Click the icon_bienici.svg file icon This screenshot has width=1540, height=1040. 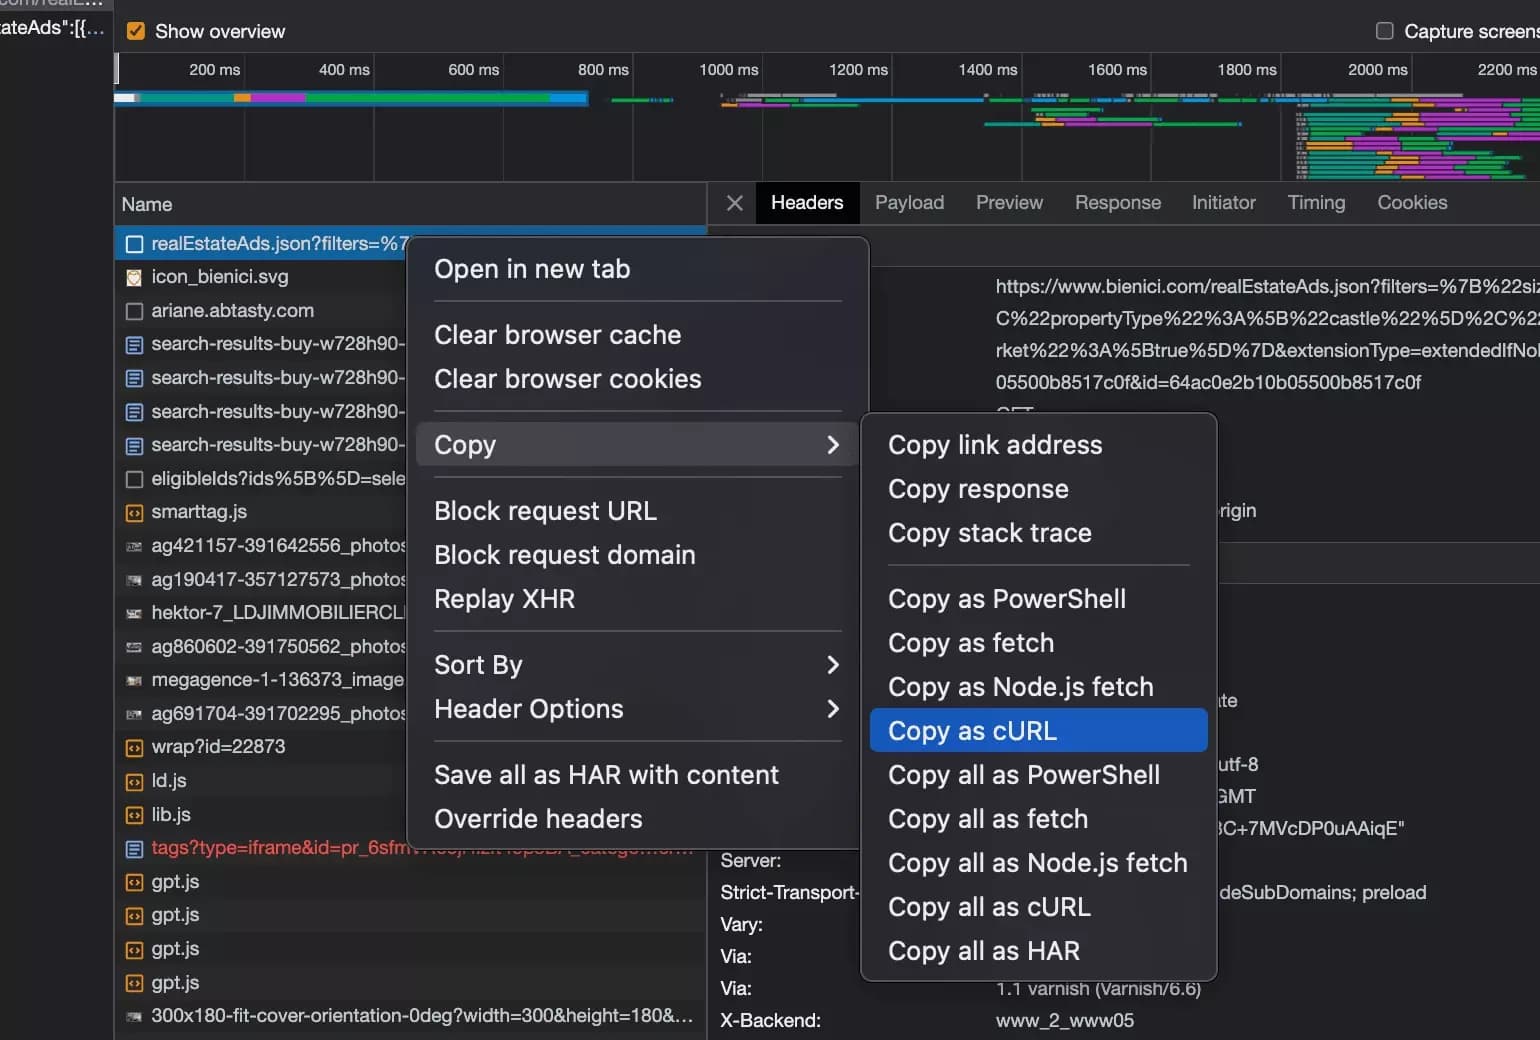(134, 277)
